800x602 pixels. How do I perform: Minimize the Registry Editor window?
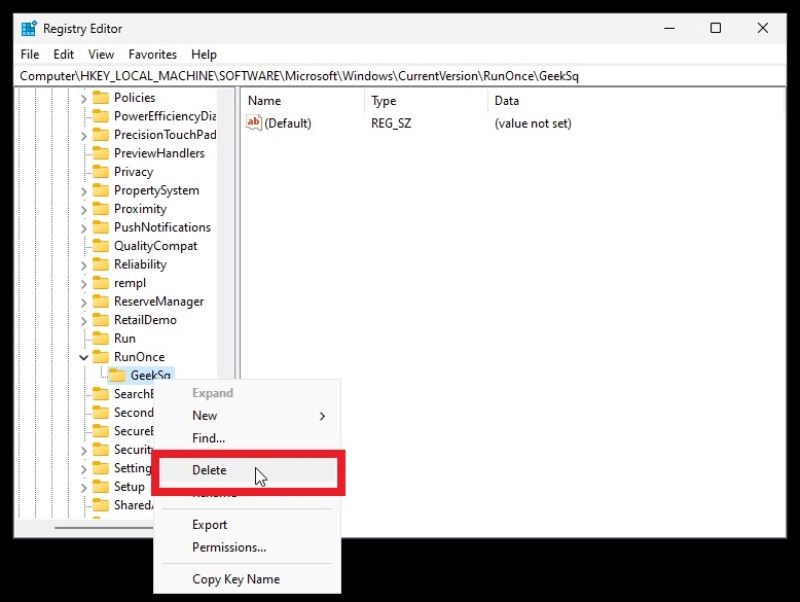669,29
